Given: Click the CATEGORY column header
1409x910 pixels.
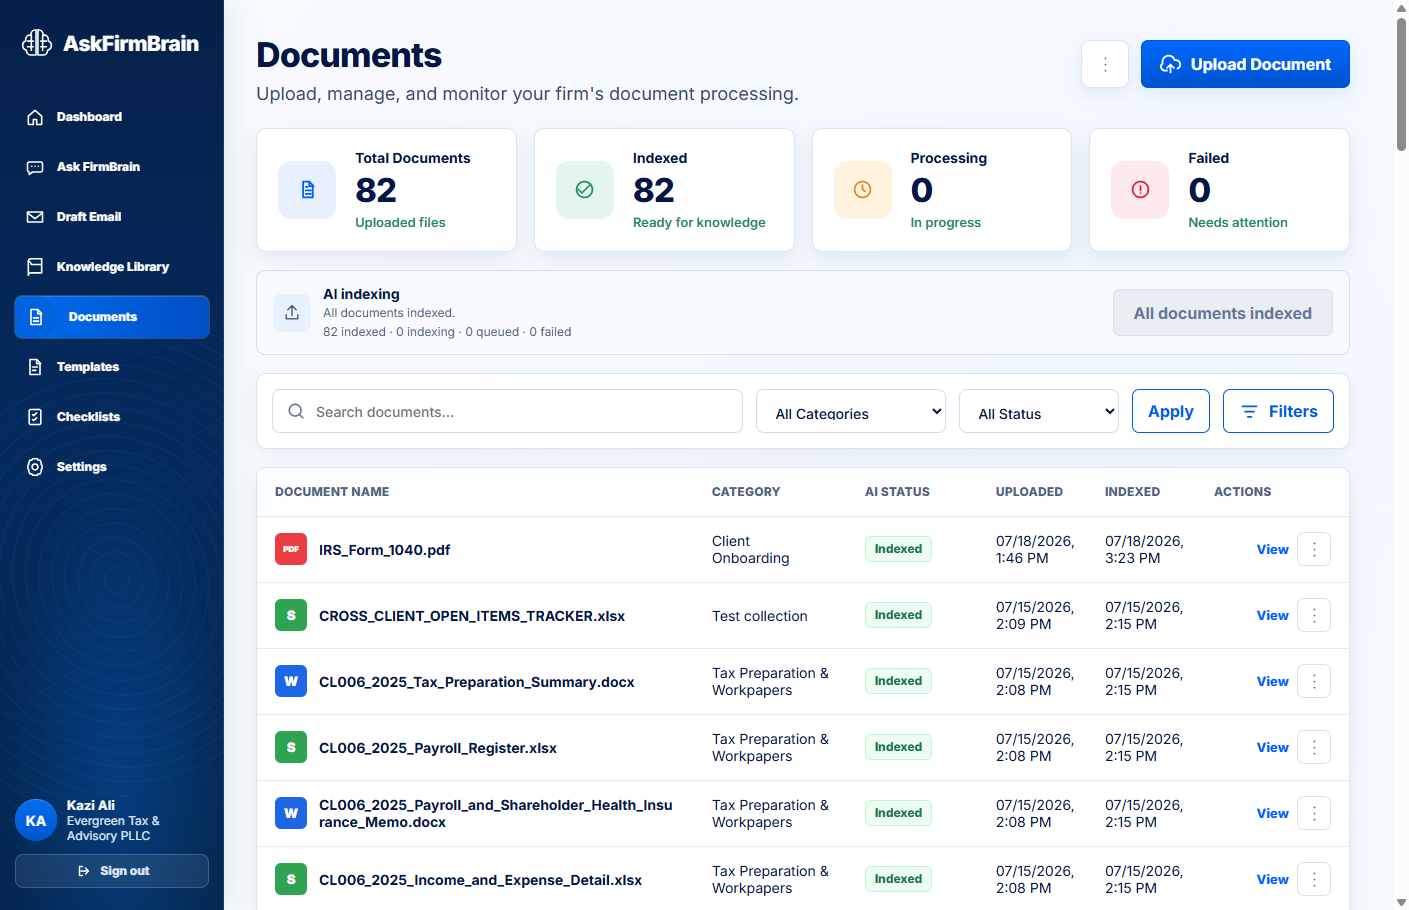Looking at the screenshot, I should 746,492.
